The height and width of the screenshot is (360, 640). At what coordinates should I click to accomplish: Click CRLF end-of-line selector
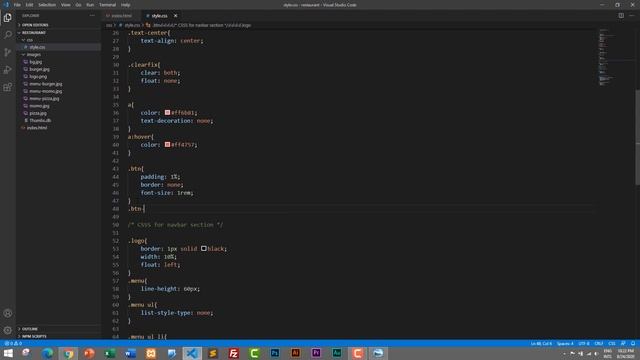(599, 344)
